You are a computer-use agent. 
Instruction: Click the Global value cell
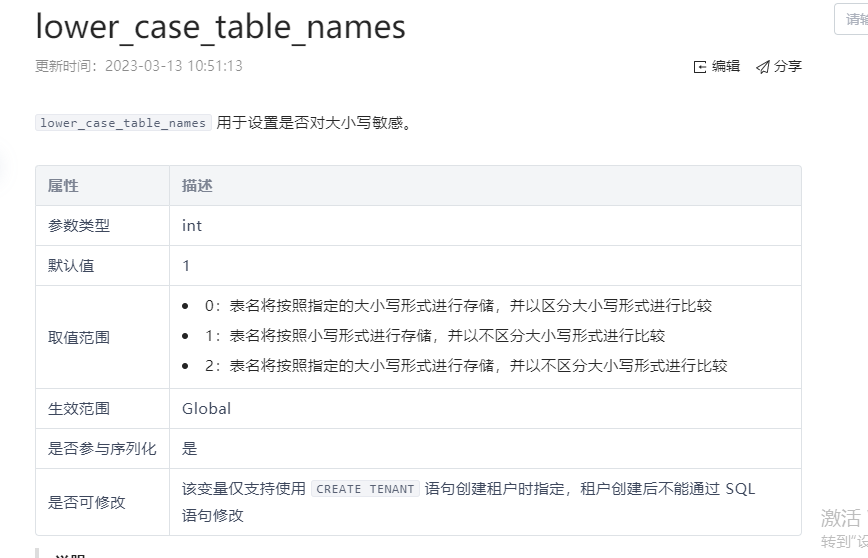tap(206, 408)
